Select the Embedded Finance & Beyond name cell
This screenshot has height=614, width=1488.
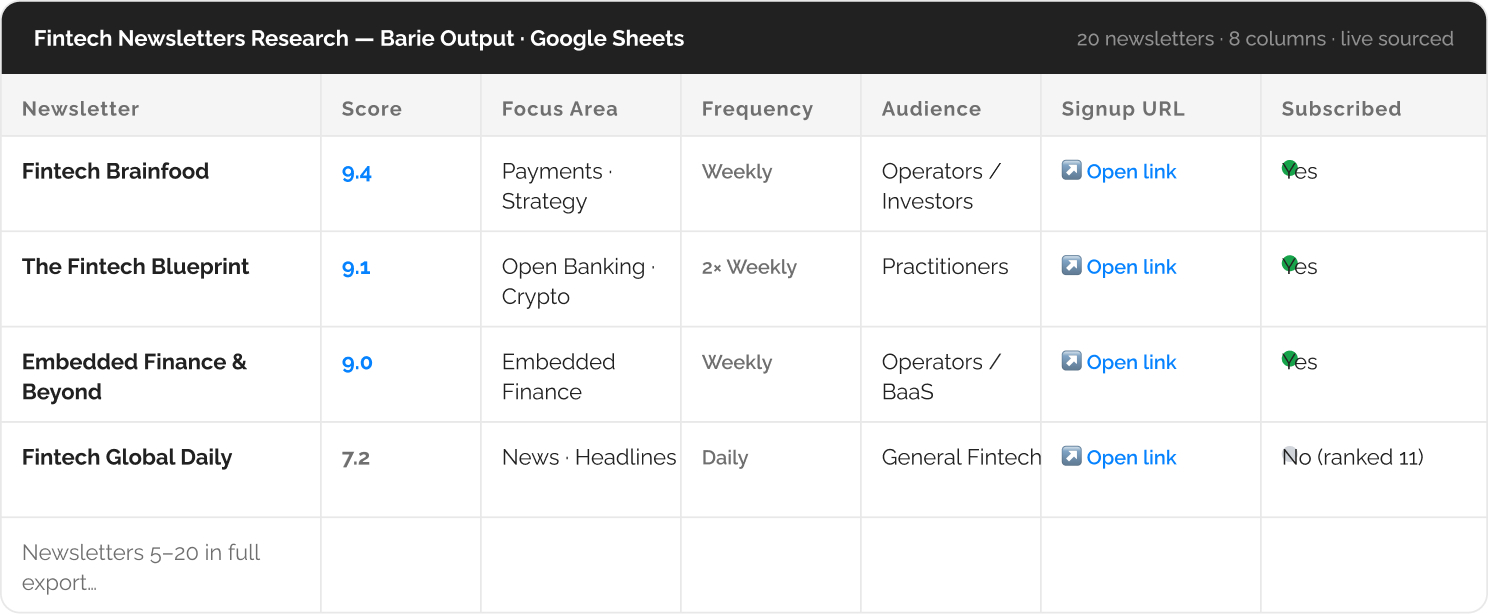134,377
